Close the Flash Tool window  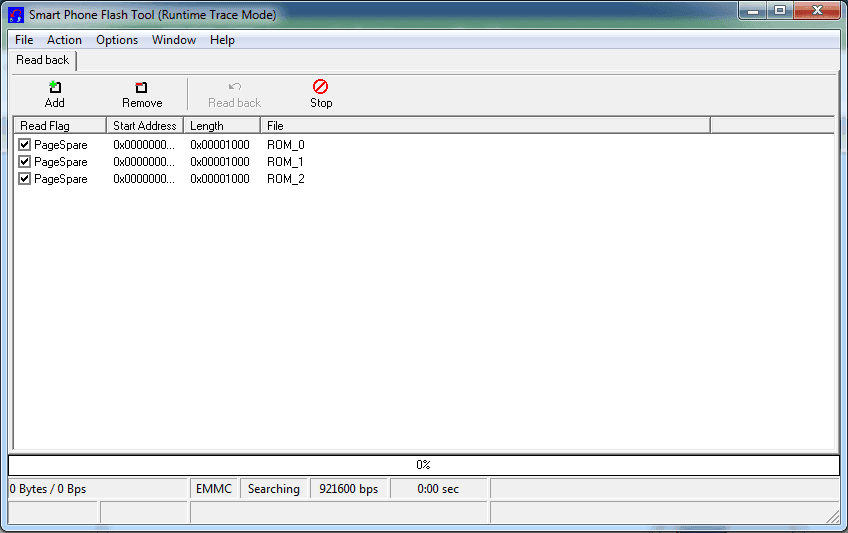[817, 11]
